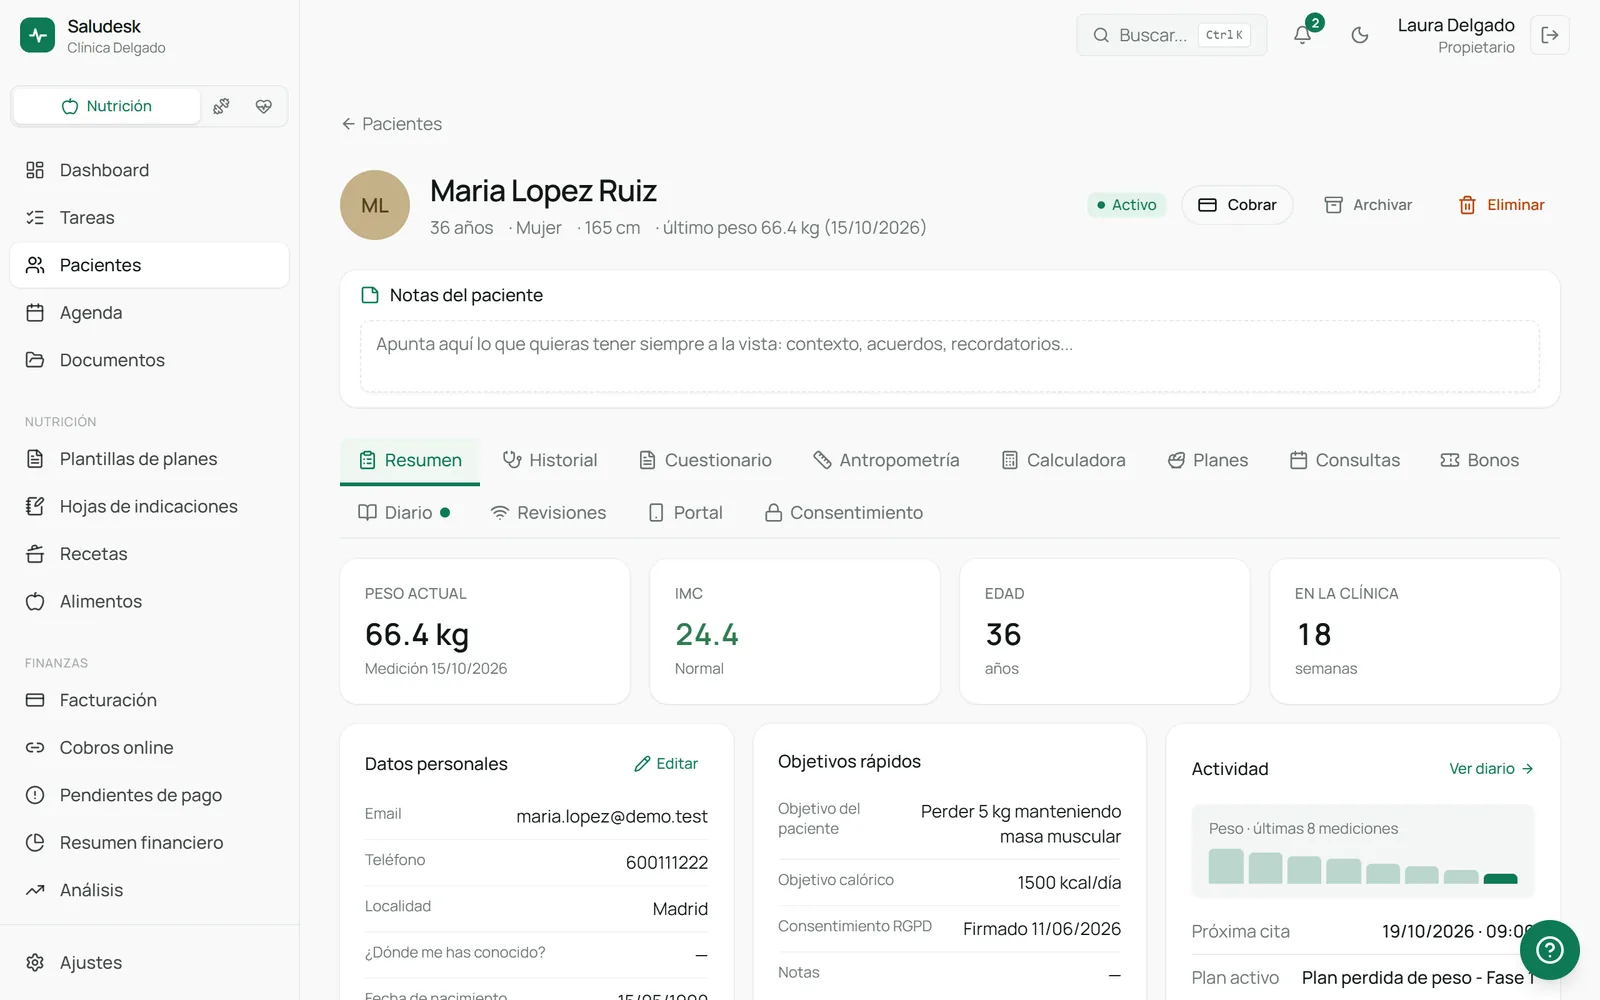Switch to the heart-pulse module icon

[264, 106]
